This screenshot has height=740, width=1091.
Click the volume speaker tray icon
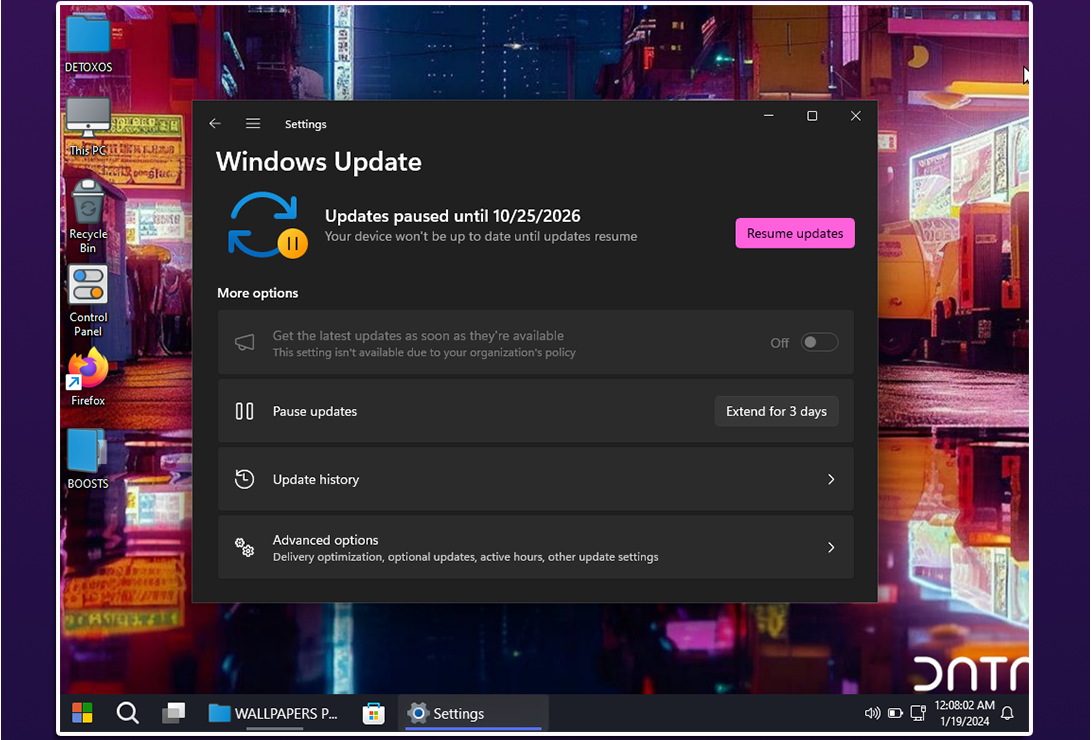(x=872, y=713)
